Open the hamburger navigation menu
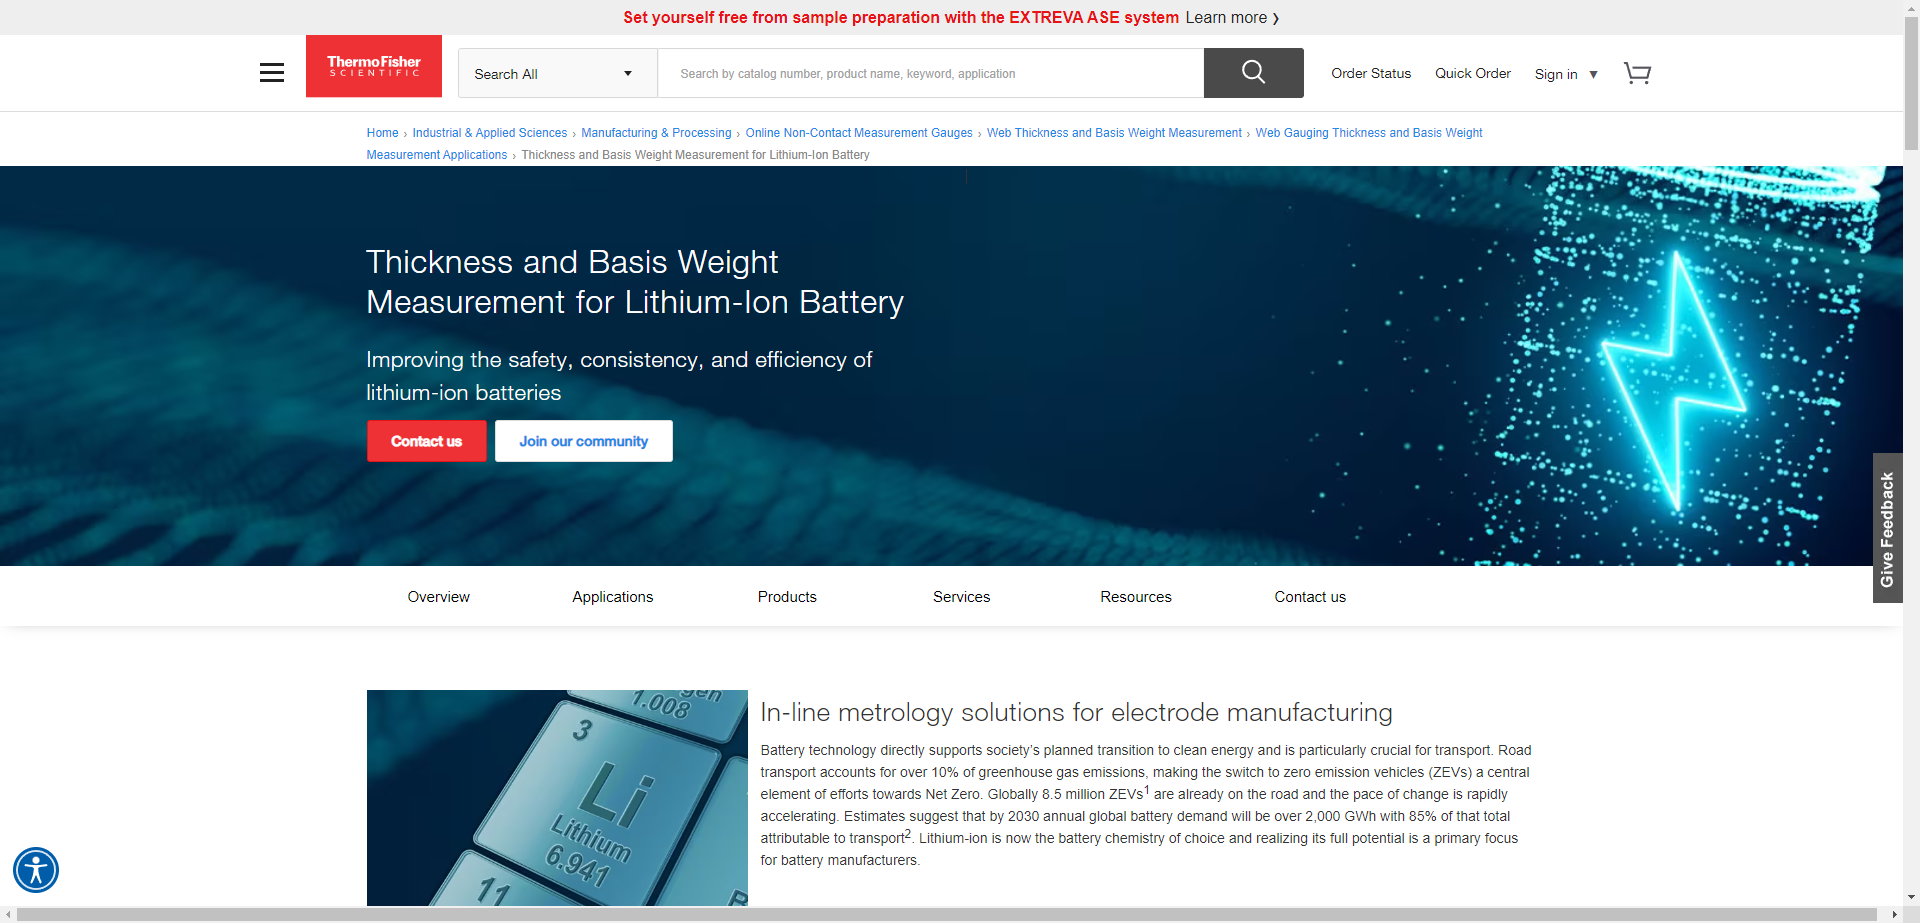Viewport: 1920px width, 923px height. (272, 73)
